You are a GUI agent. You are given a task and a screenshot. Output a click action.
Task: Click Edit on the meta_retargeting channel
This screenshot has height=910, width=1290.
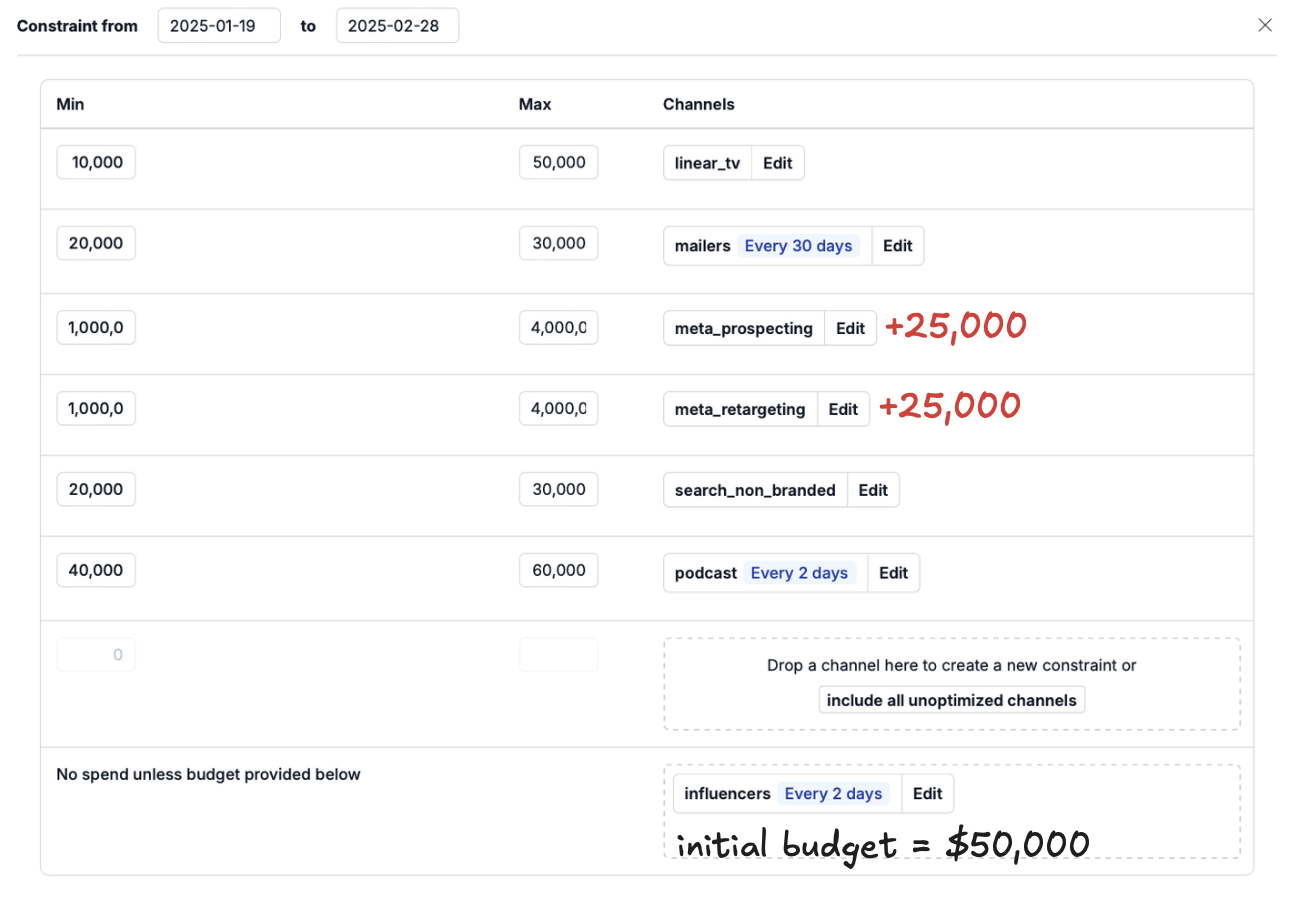point(842,408)
